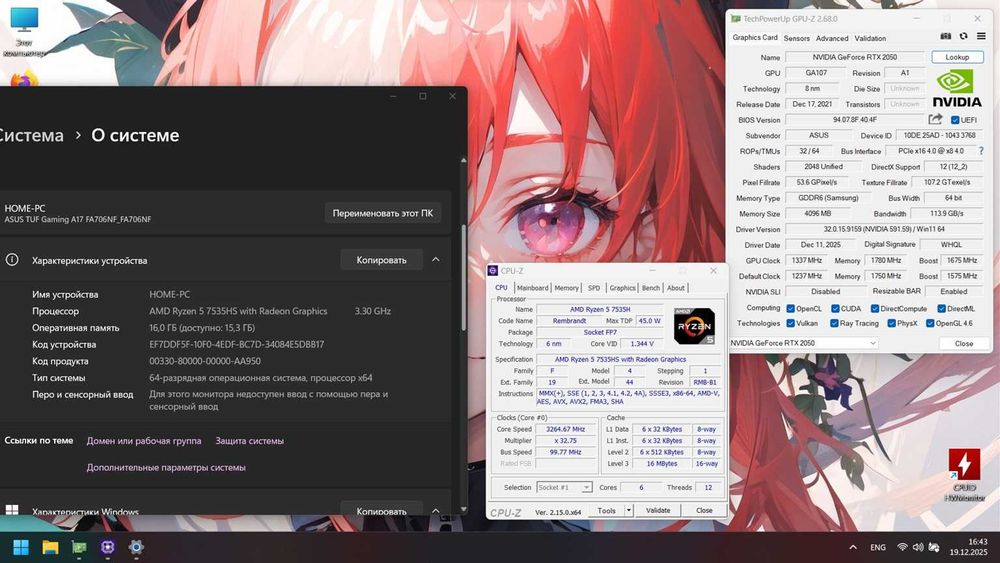Click the info icon beside Характеристики устройства
This screenshot has width=1000, height=563.
pos(11,260)
